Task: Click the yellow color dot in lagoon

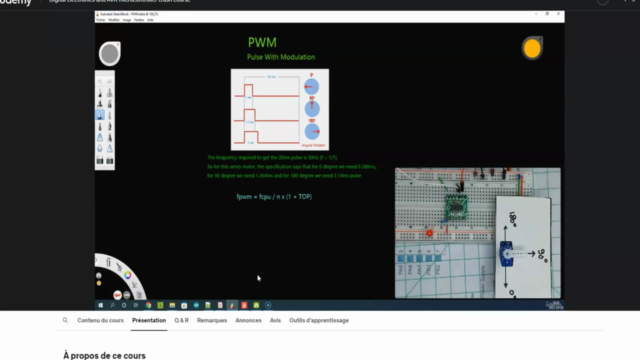Action: [x=99, y=283]
